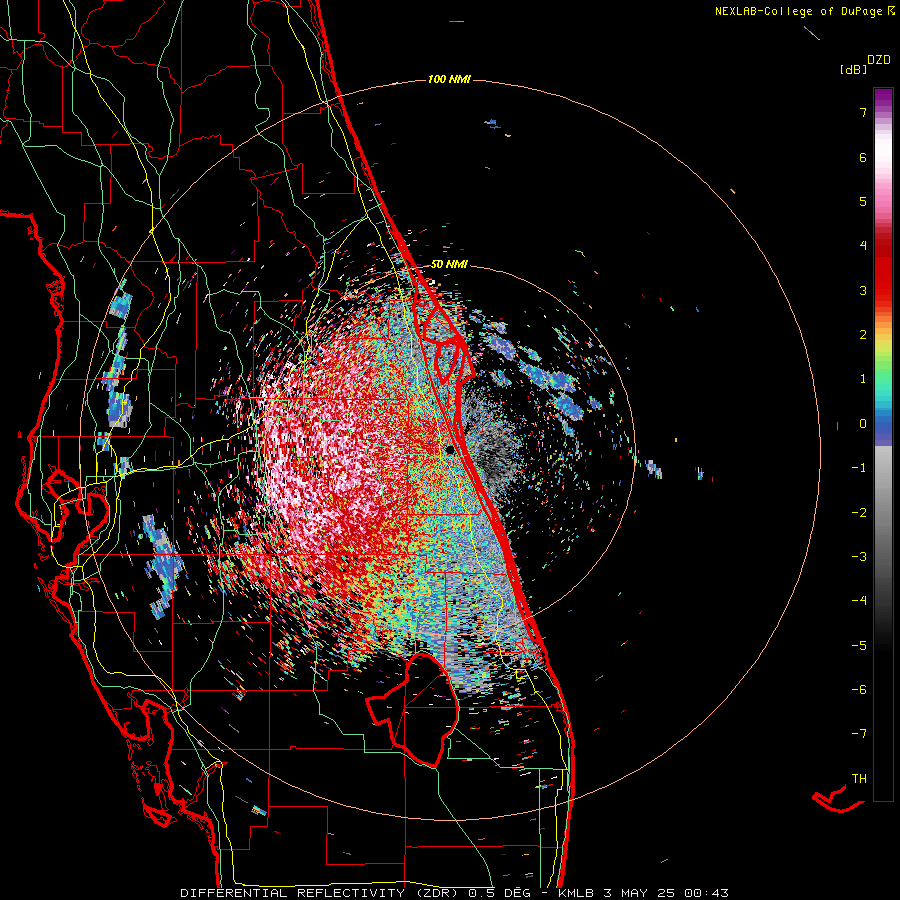
Task: Click the KMLB station identifier
Action: coord(576,893)
